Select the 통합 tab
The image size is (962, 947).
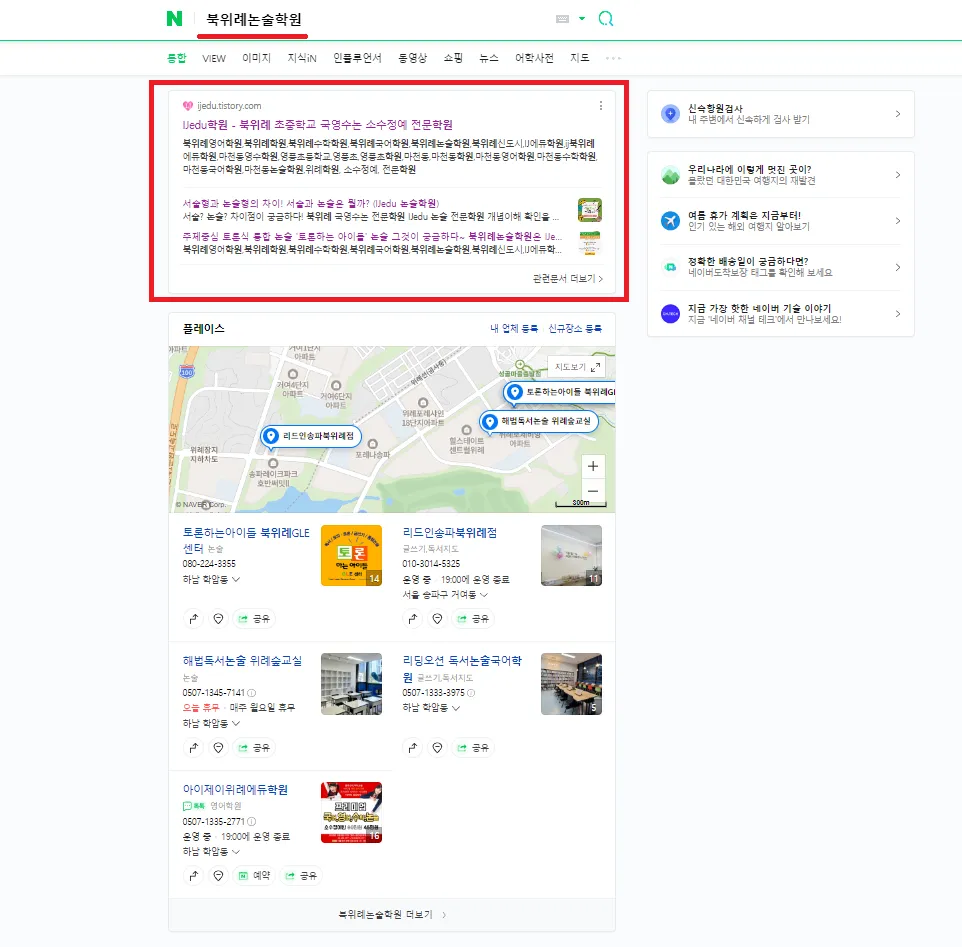(176, 58)
